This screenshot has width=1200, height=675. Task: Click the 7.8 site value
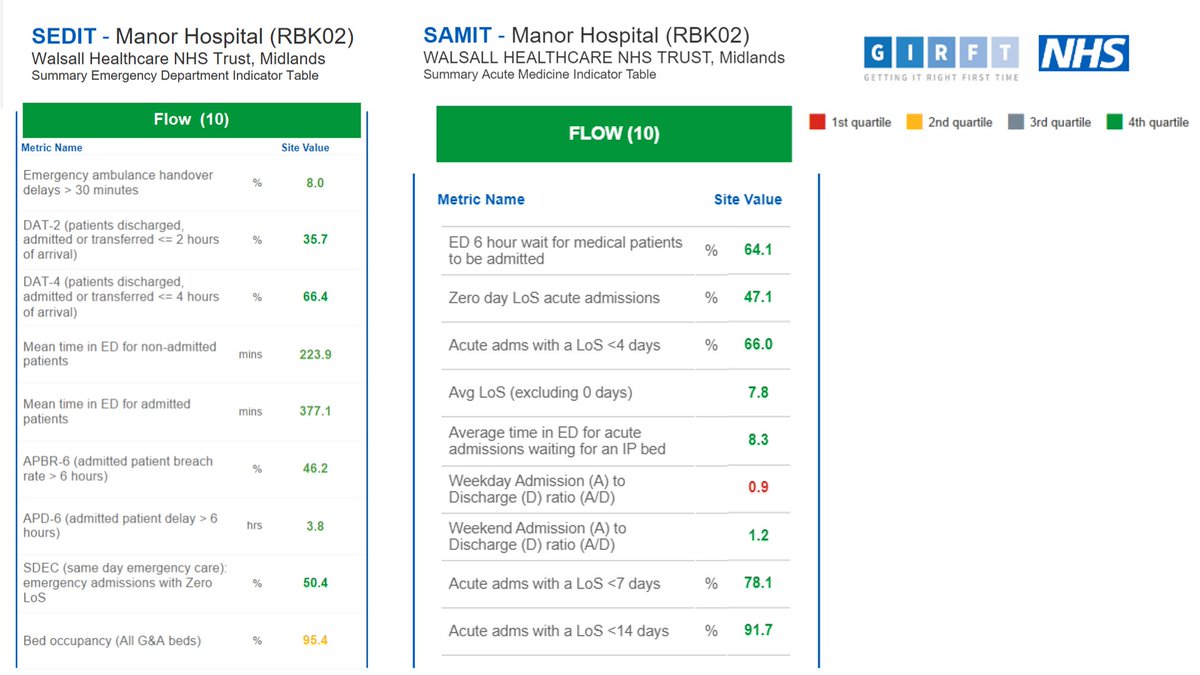(x=758, y=393)
